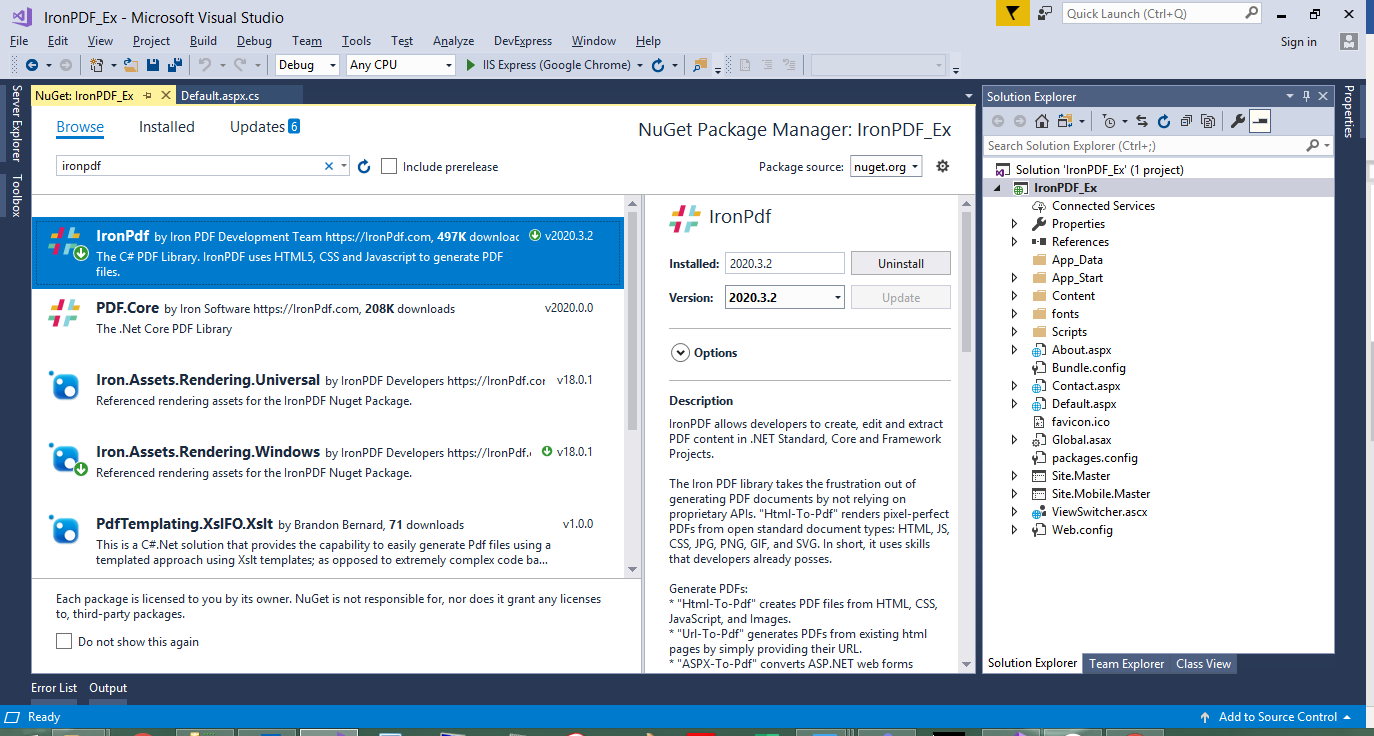Select packages.config in Solution Explorer

pos(1094,458)
